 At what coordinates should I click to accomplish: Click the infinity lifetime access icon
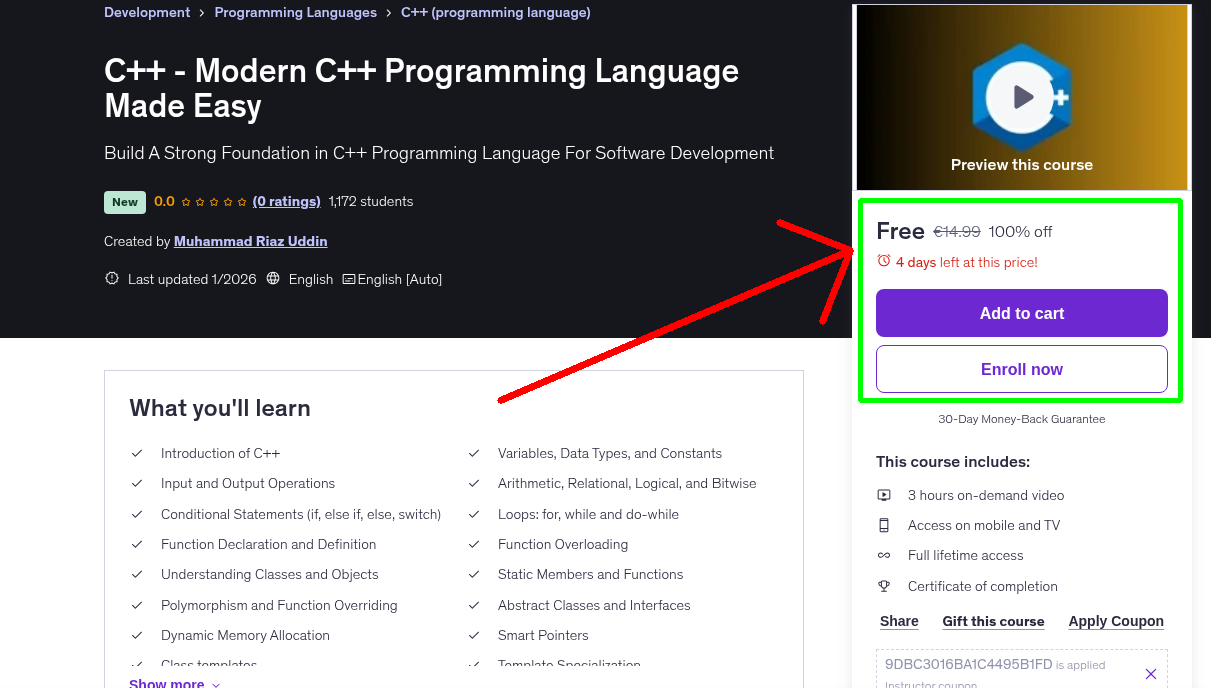(885, 555)
